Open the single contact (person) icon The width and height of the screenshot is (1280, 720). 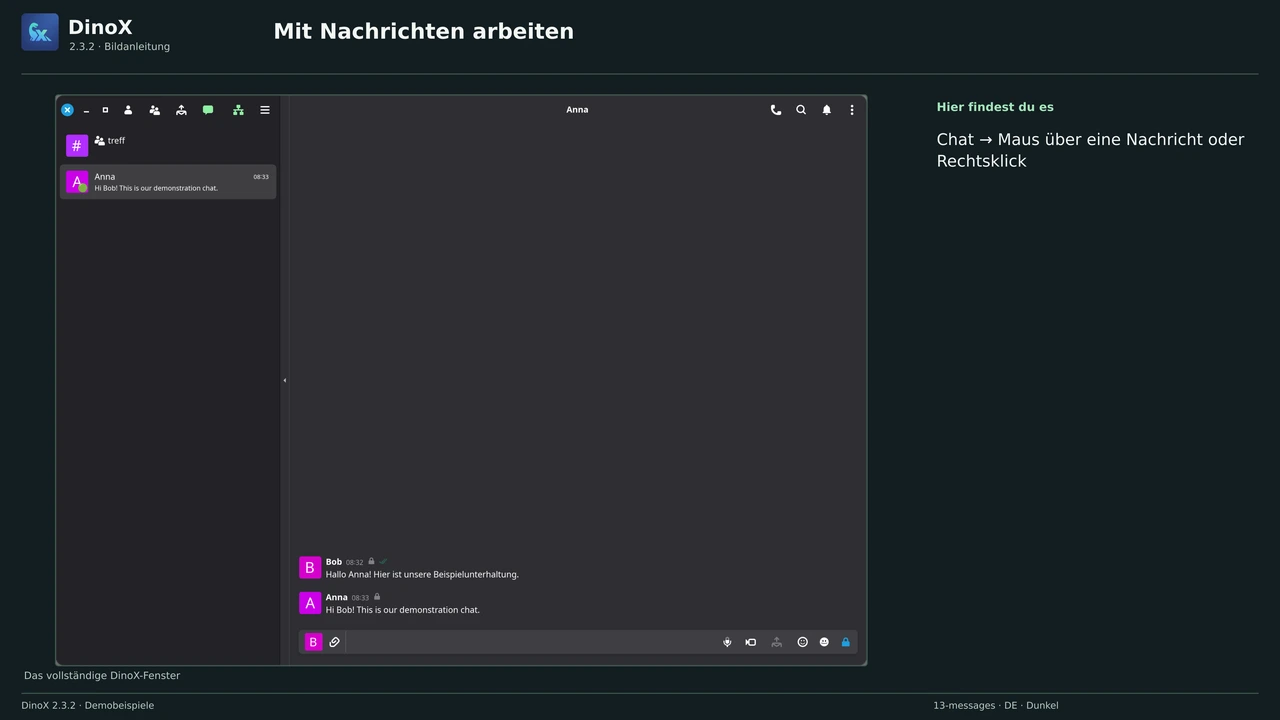pyautogui.click(x=128, y=110)
